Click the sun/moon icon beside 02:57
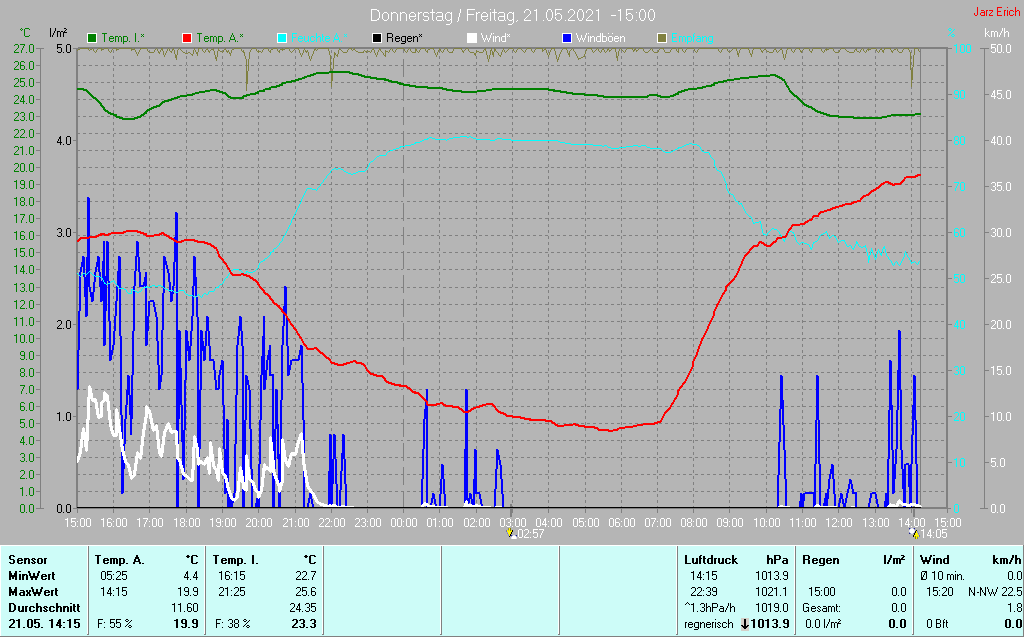The image size is (1024, 637). pos(512,534)
